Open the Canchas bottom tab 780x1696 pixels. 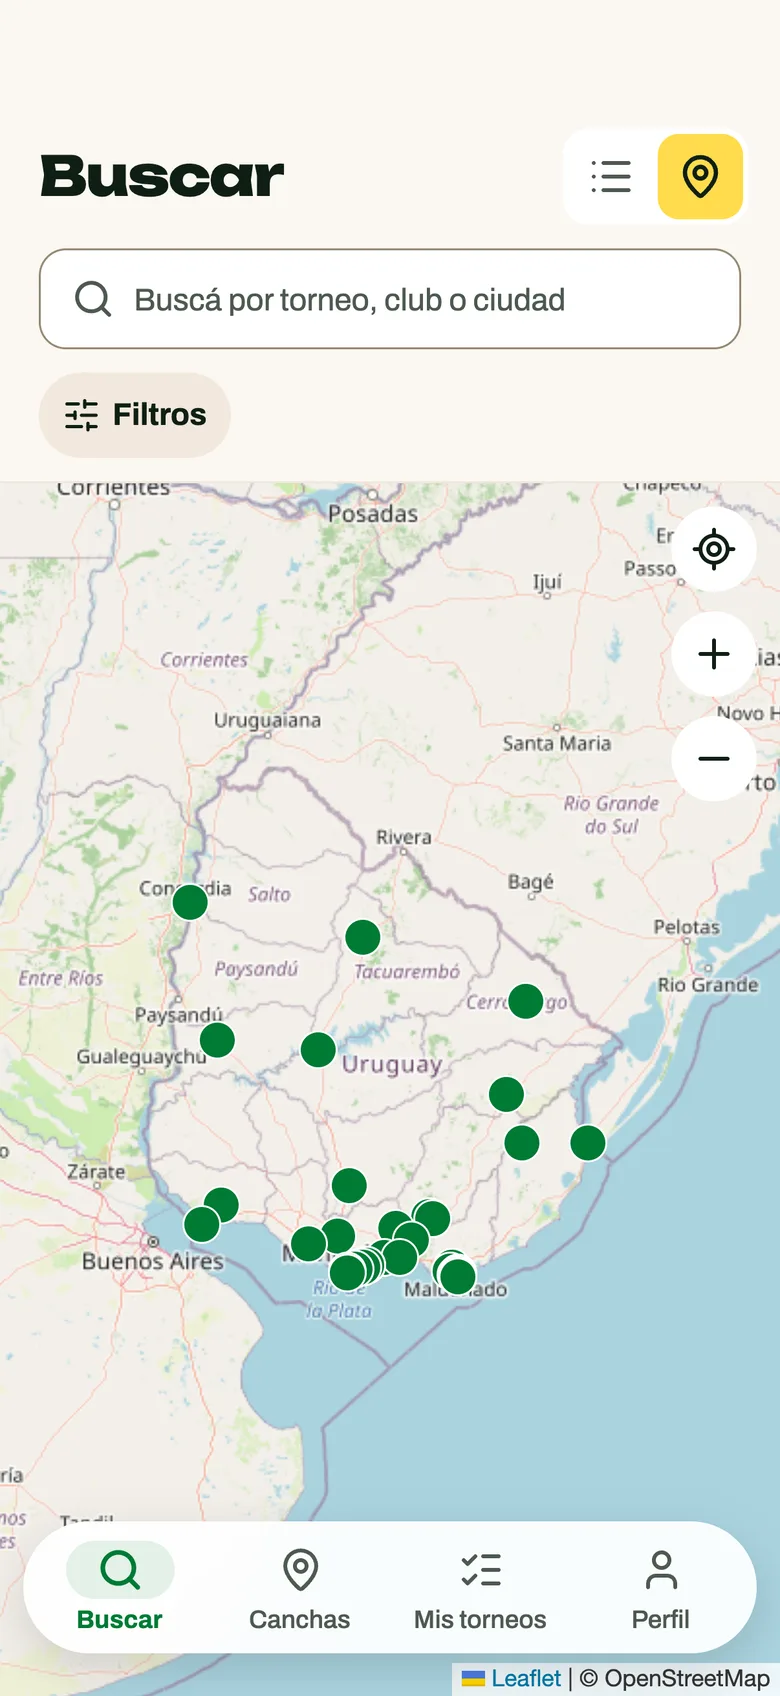click(300, 1587)
